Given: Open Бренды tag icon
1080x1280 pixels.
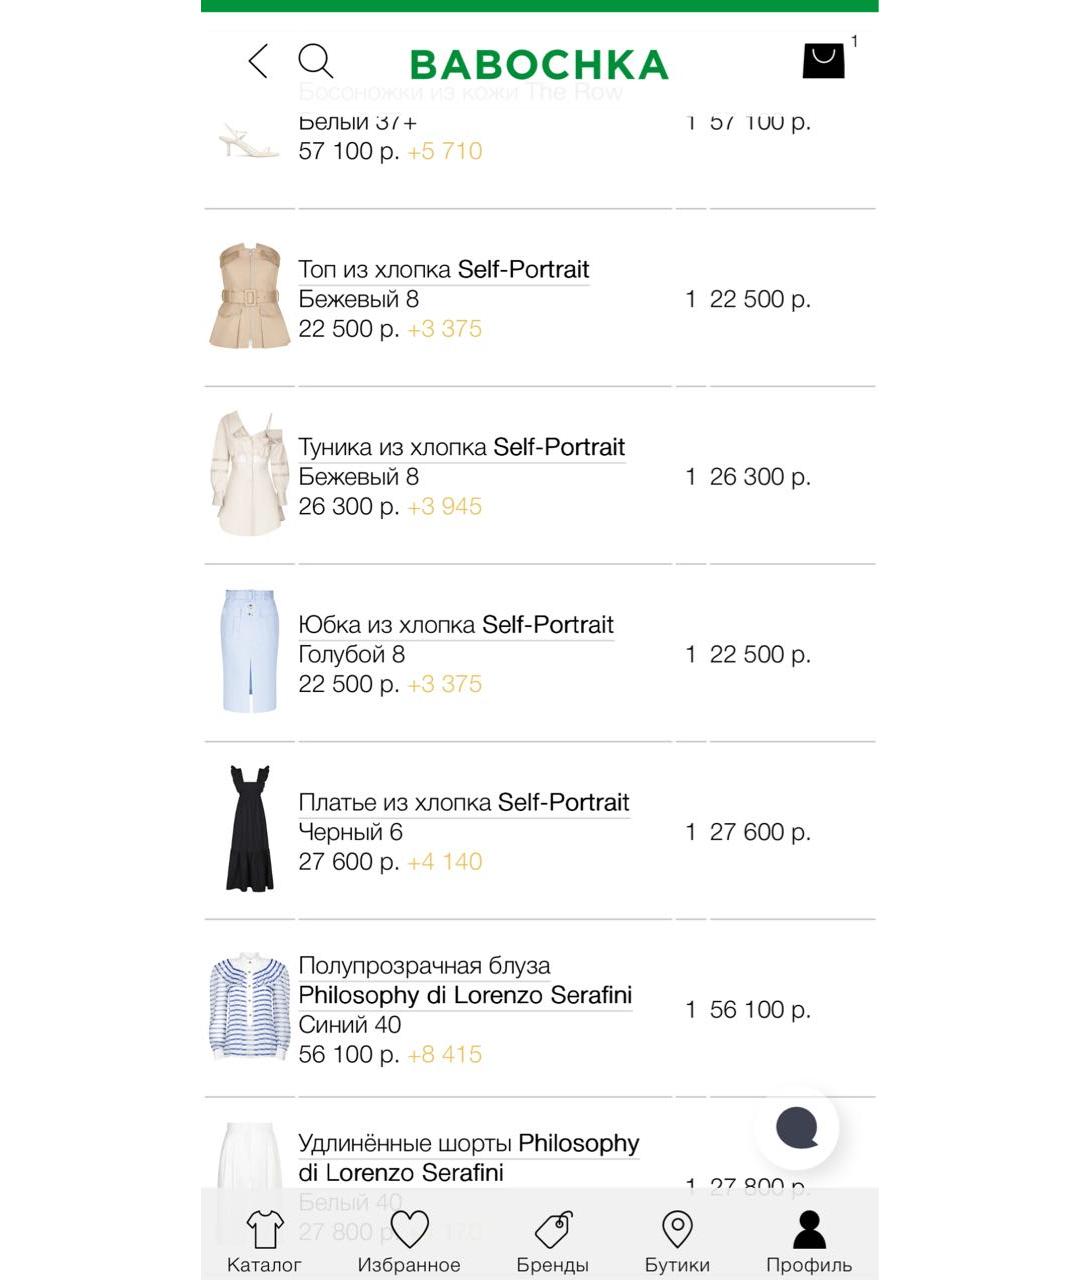Looking at the screenshot, I should [552, 1241].
